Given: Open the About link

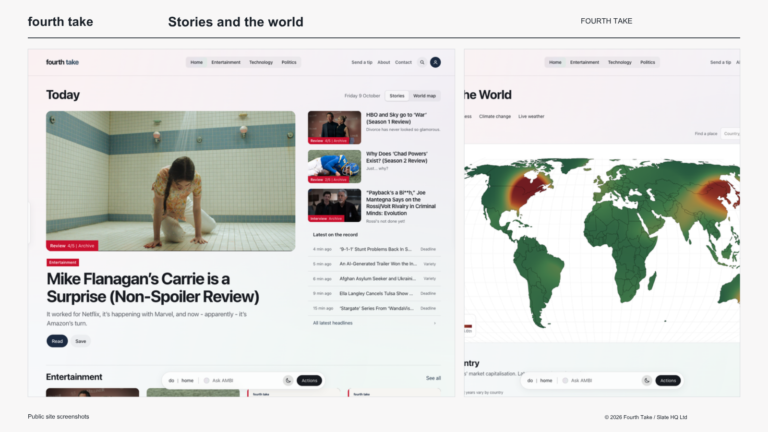Looking at the screenshot, I should pyautogui.click(x=384, y=62).
